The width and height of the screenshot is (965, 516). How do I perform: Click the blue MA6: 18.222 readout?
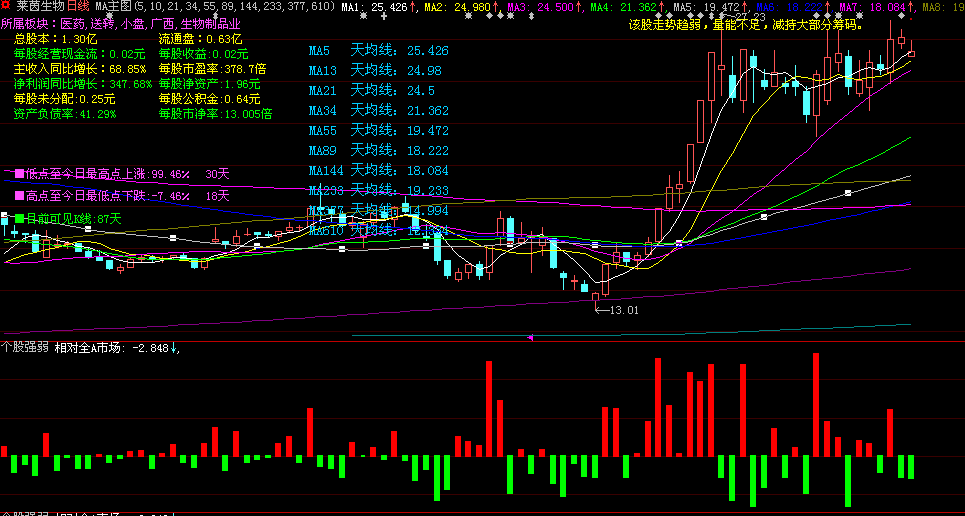[x=792, y=7]
